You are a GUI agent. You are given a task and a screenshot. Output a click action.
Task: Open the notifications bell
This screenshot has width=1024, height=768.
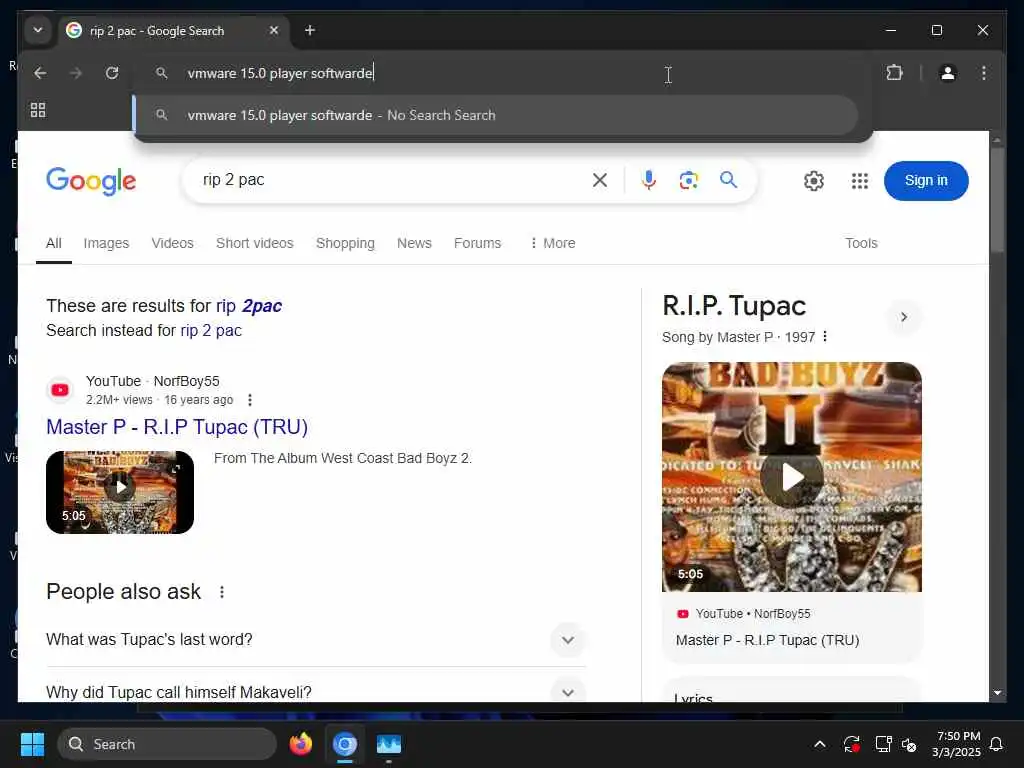996,744
